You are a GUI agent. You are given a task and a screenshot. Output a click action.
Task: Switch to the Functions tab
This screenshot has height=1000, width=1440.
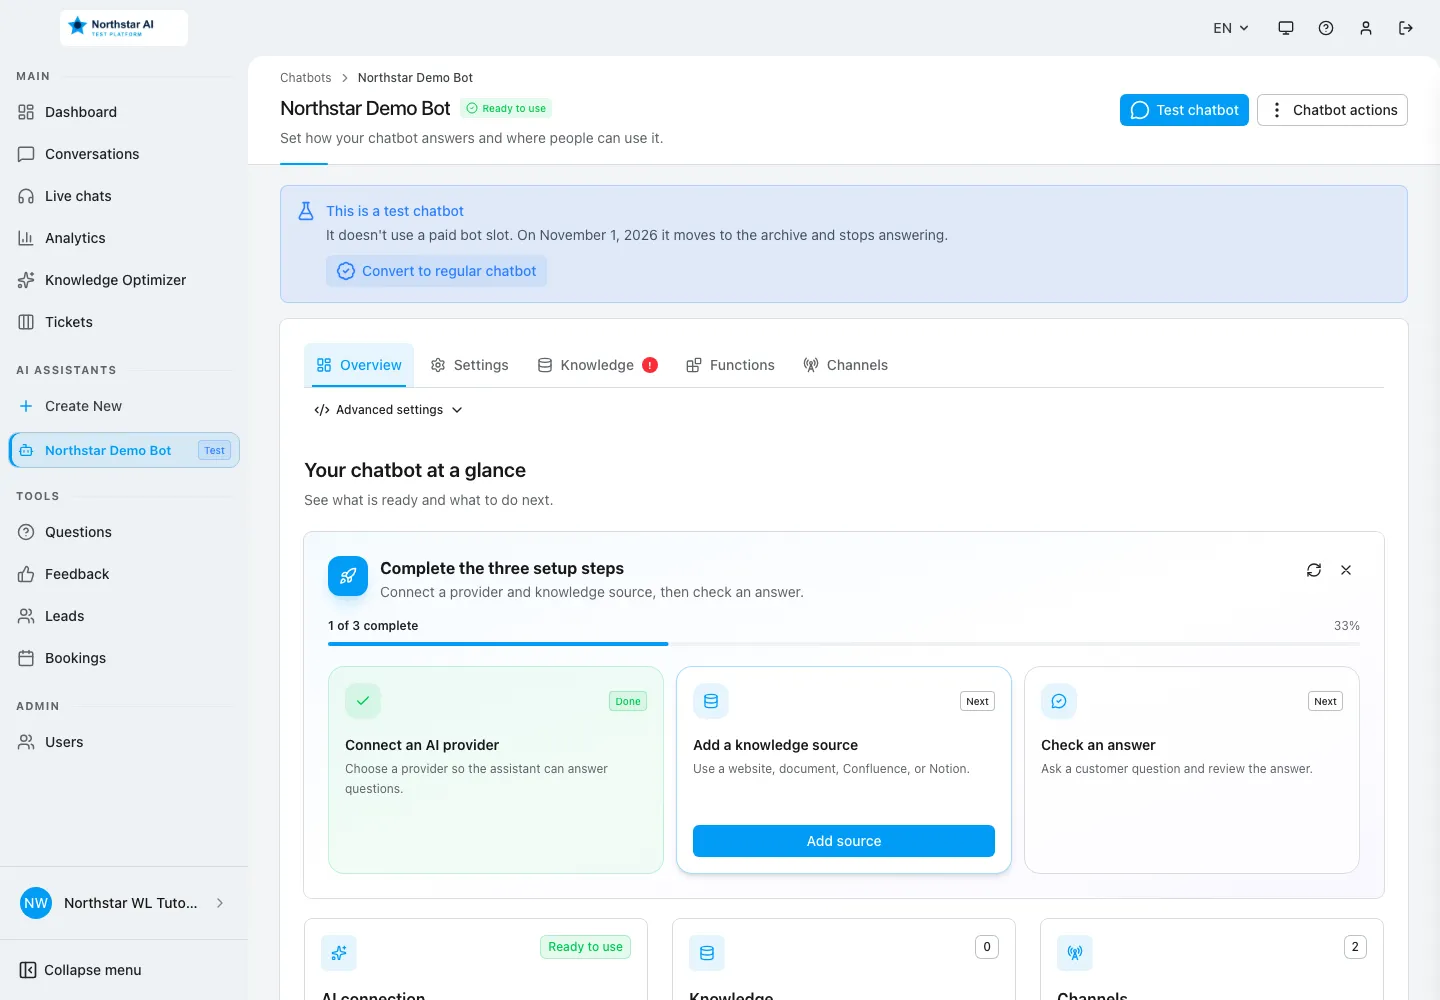pos(730,365)
